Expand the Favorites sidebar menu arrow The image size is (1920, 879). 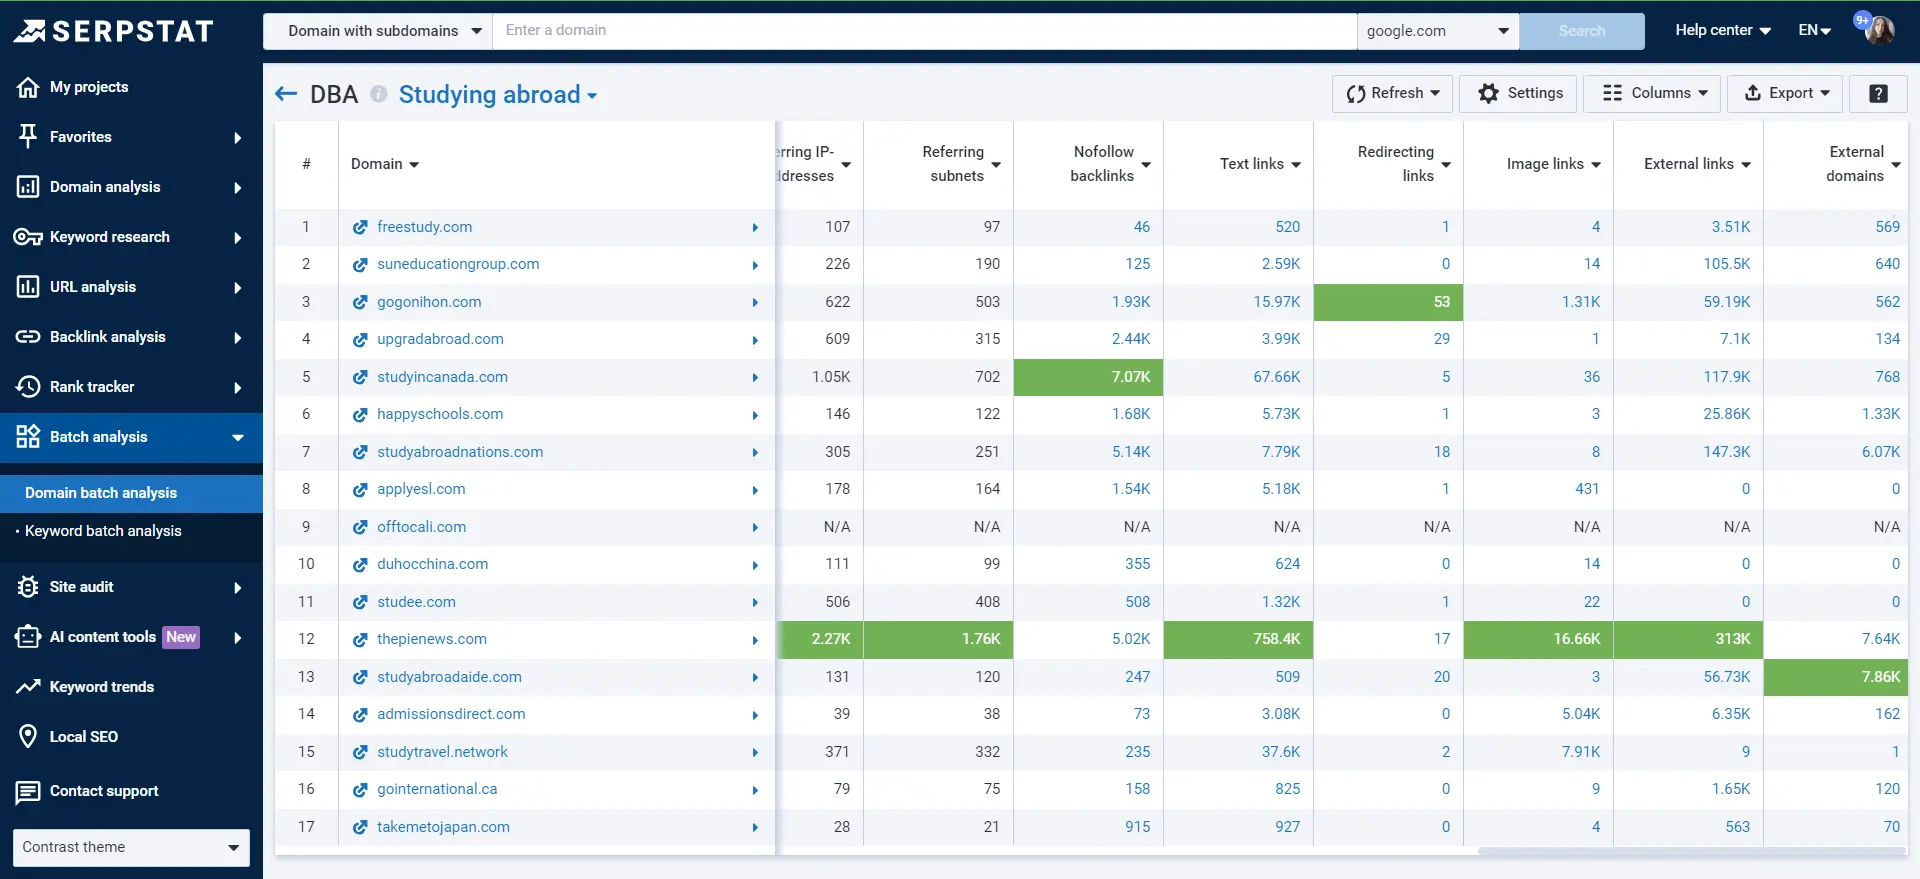pyautogui.click(x=237, y=138)
